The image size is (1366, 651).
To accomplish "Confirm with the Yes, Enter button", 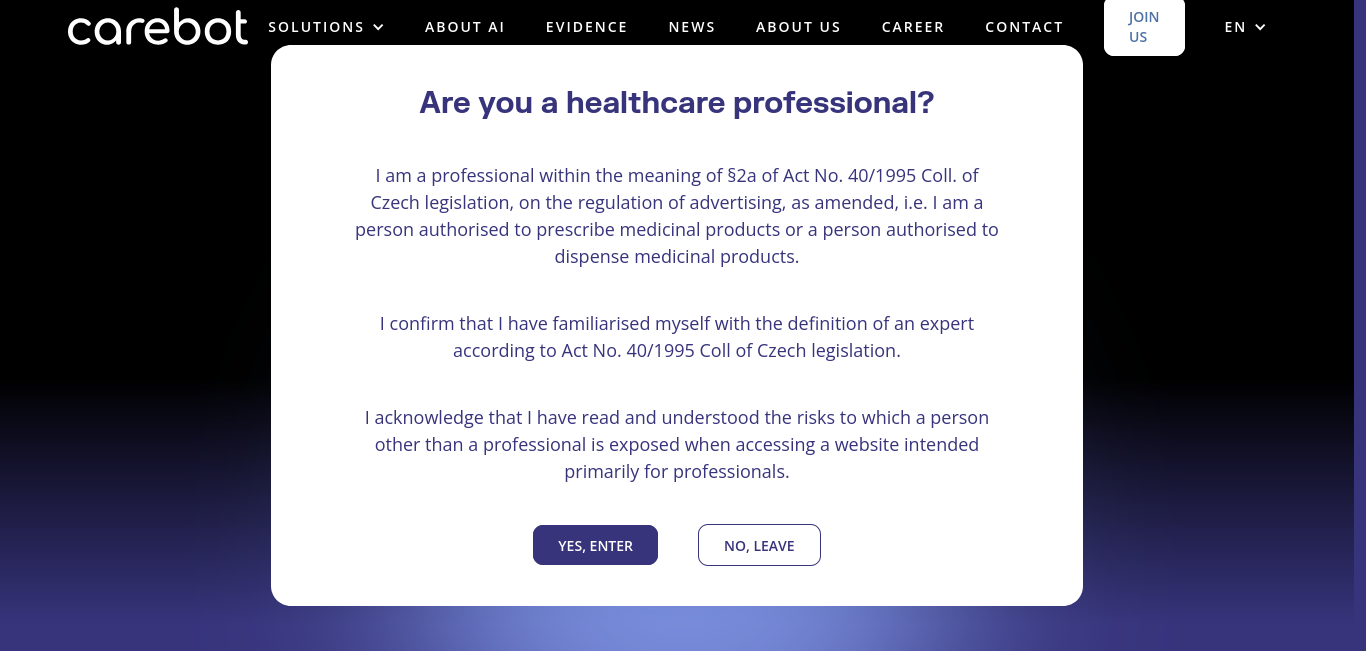I will tap(595, 545).
